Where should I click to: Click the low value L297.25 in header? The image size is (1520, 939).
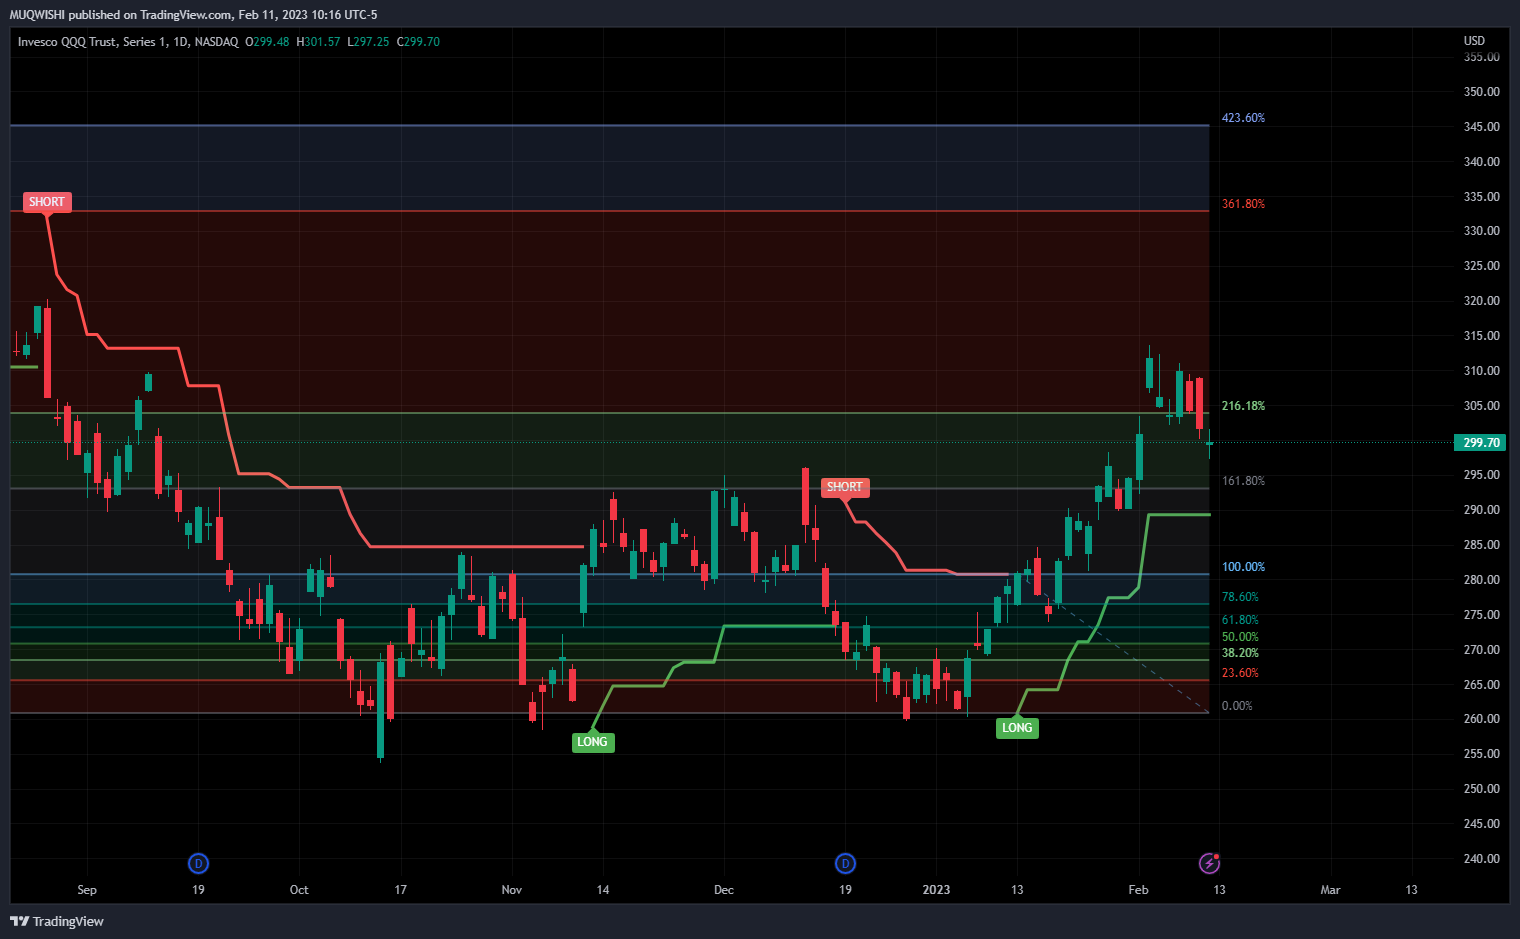[x=368, y=42]
